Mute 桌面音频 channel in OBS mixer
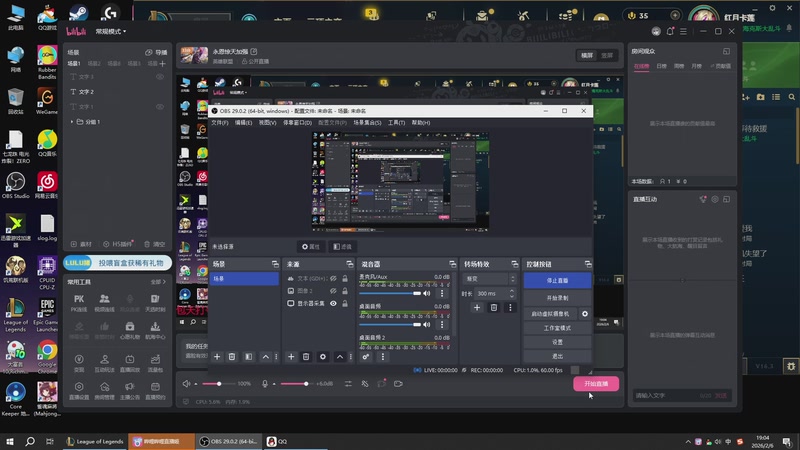The height and width of the screenshot is (450, 800). (x=427, y=324)
